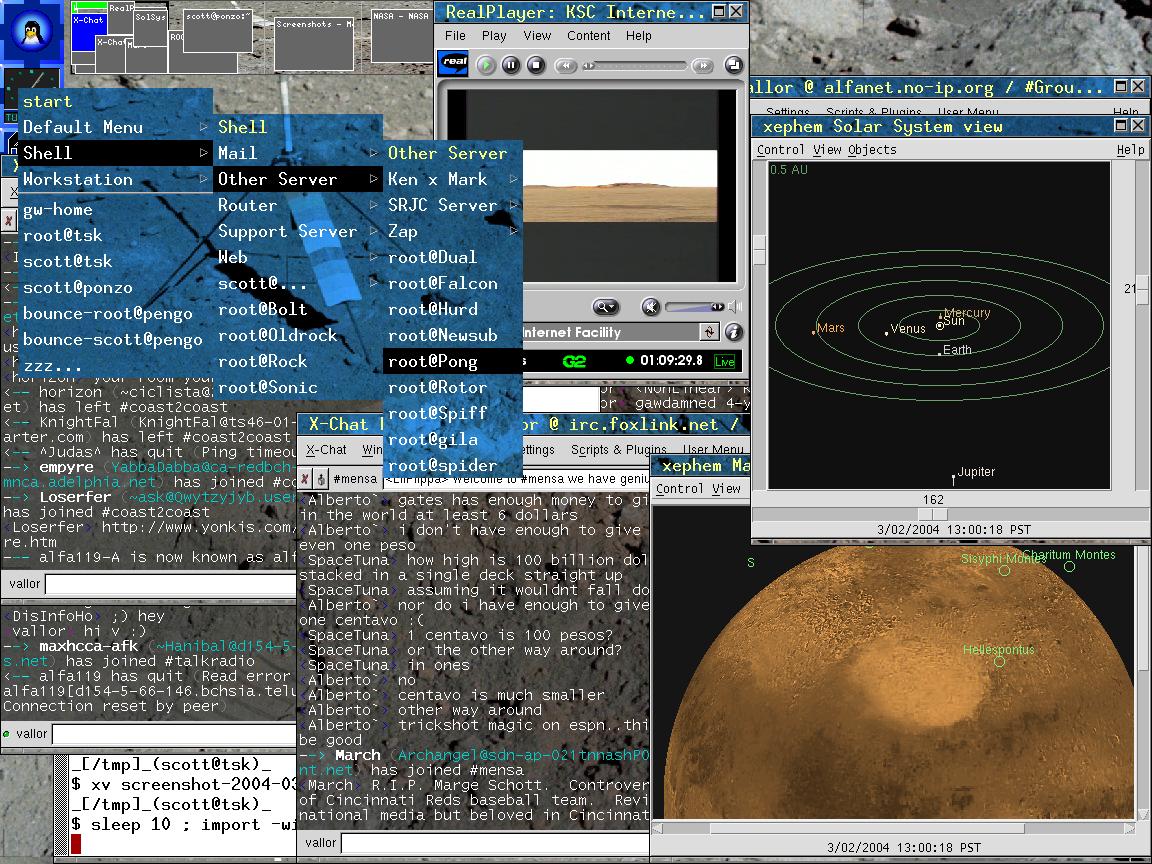Open the RealPlayer zoom magnifier dropdown
Viewport: 1152px width, 864px height.
605,306
